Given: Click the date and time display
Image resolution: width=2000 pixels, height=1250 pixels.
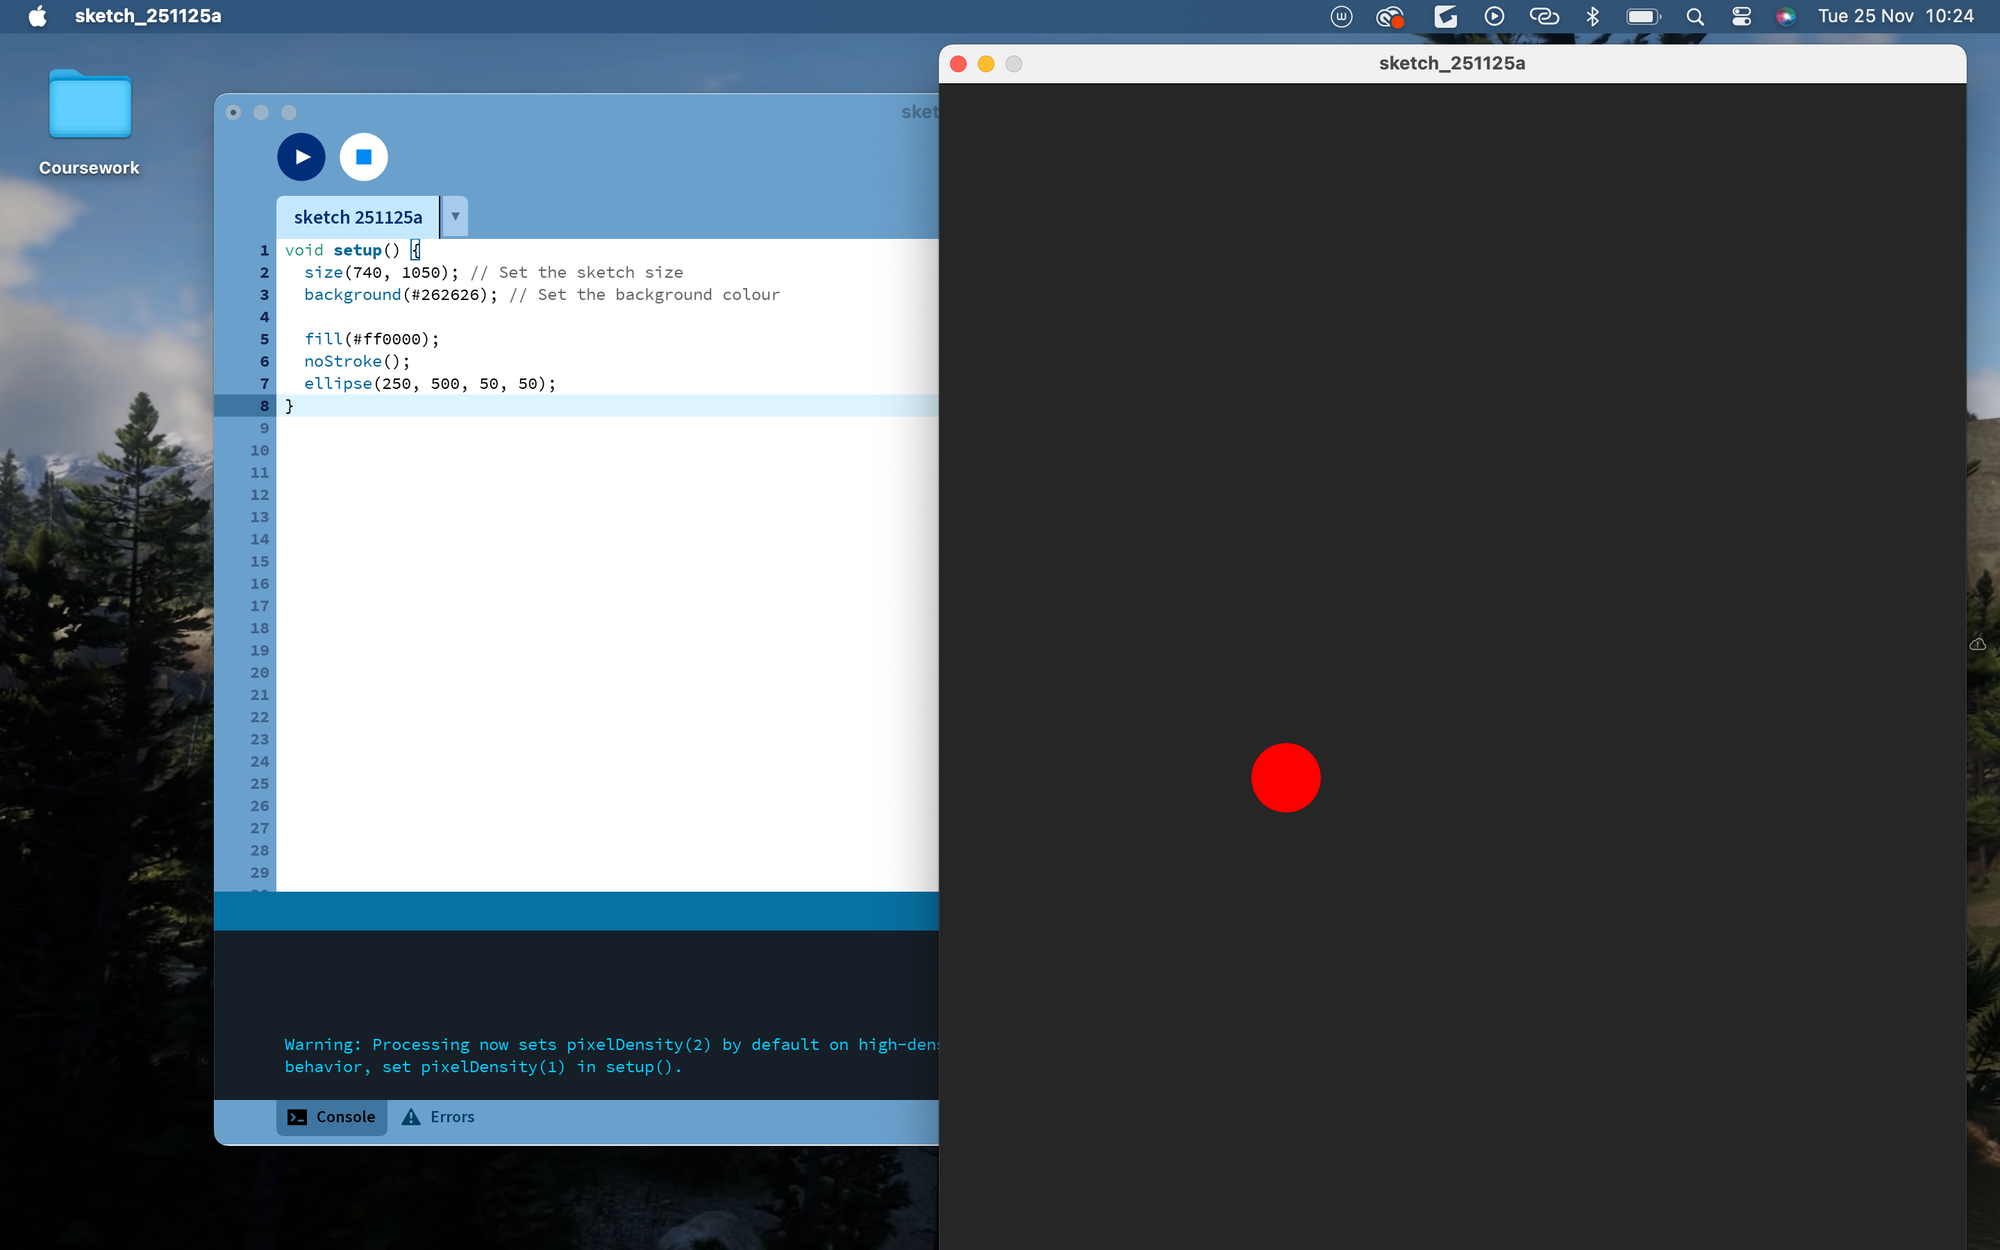Looking at the screenshot, I should 1895,16.
